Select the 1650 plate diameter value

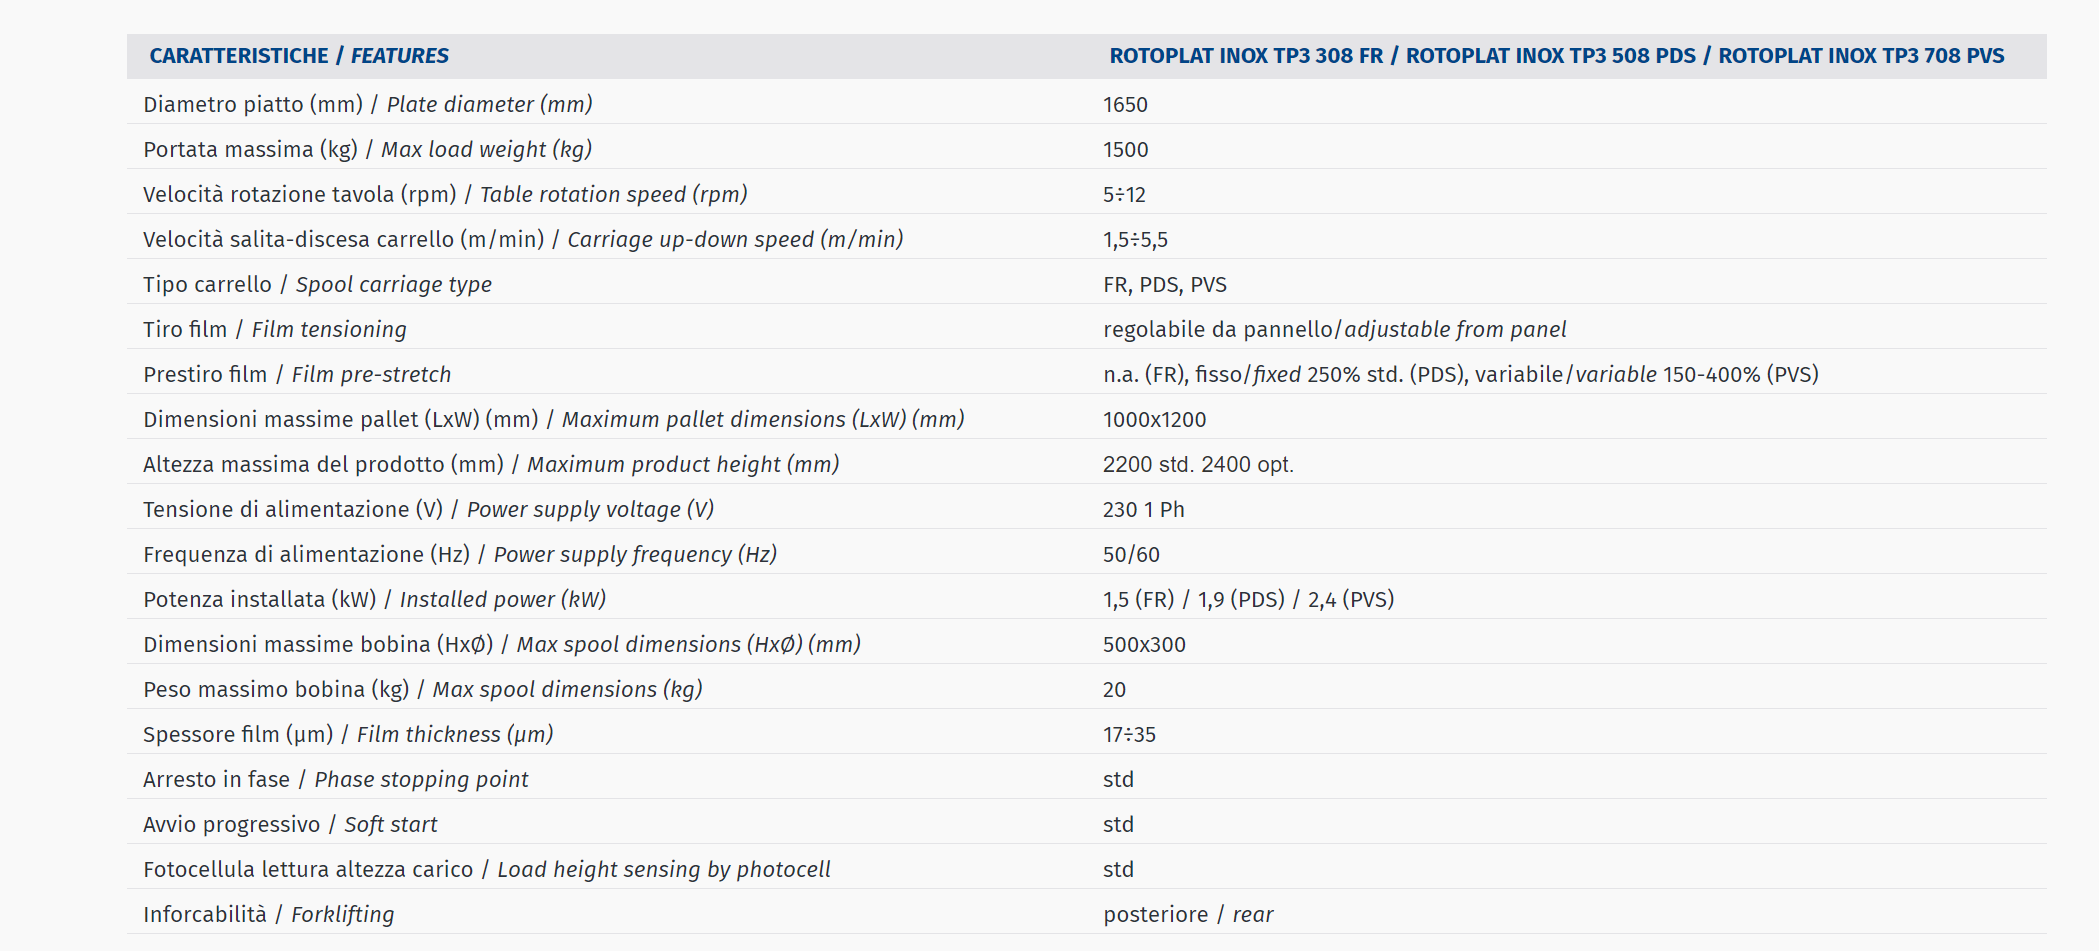pos(1125,104)
